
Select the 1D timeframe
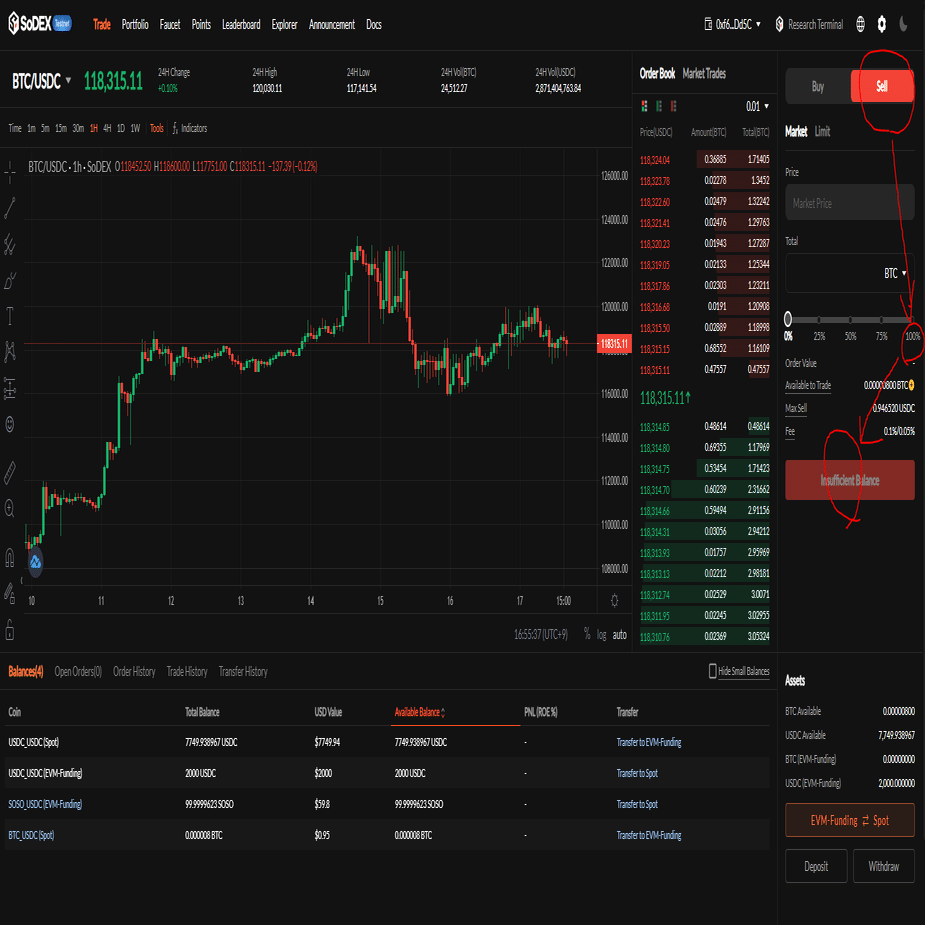coord(121,128)
